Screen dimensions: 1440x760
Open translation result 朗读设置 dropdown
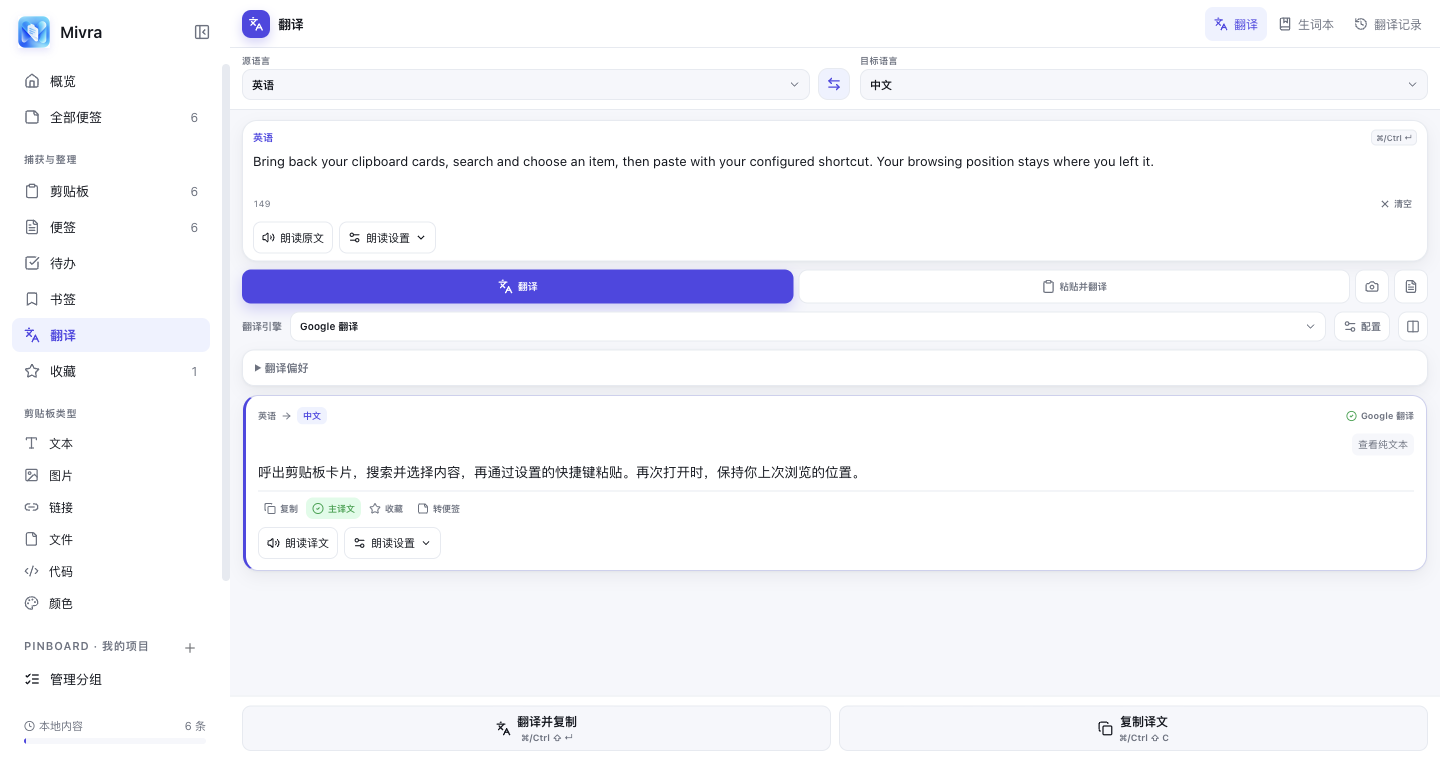392,543
